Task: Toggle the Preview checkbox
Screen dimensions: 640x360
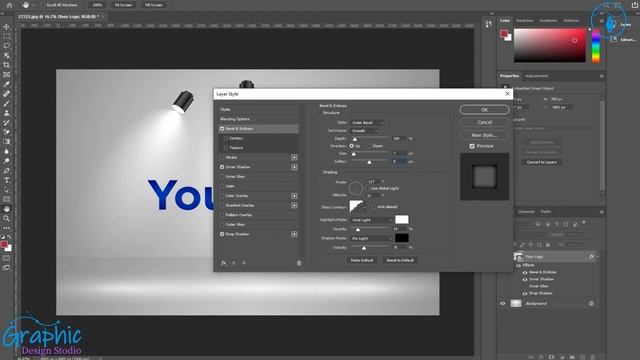Action: point(472,146)
